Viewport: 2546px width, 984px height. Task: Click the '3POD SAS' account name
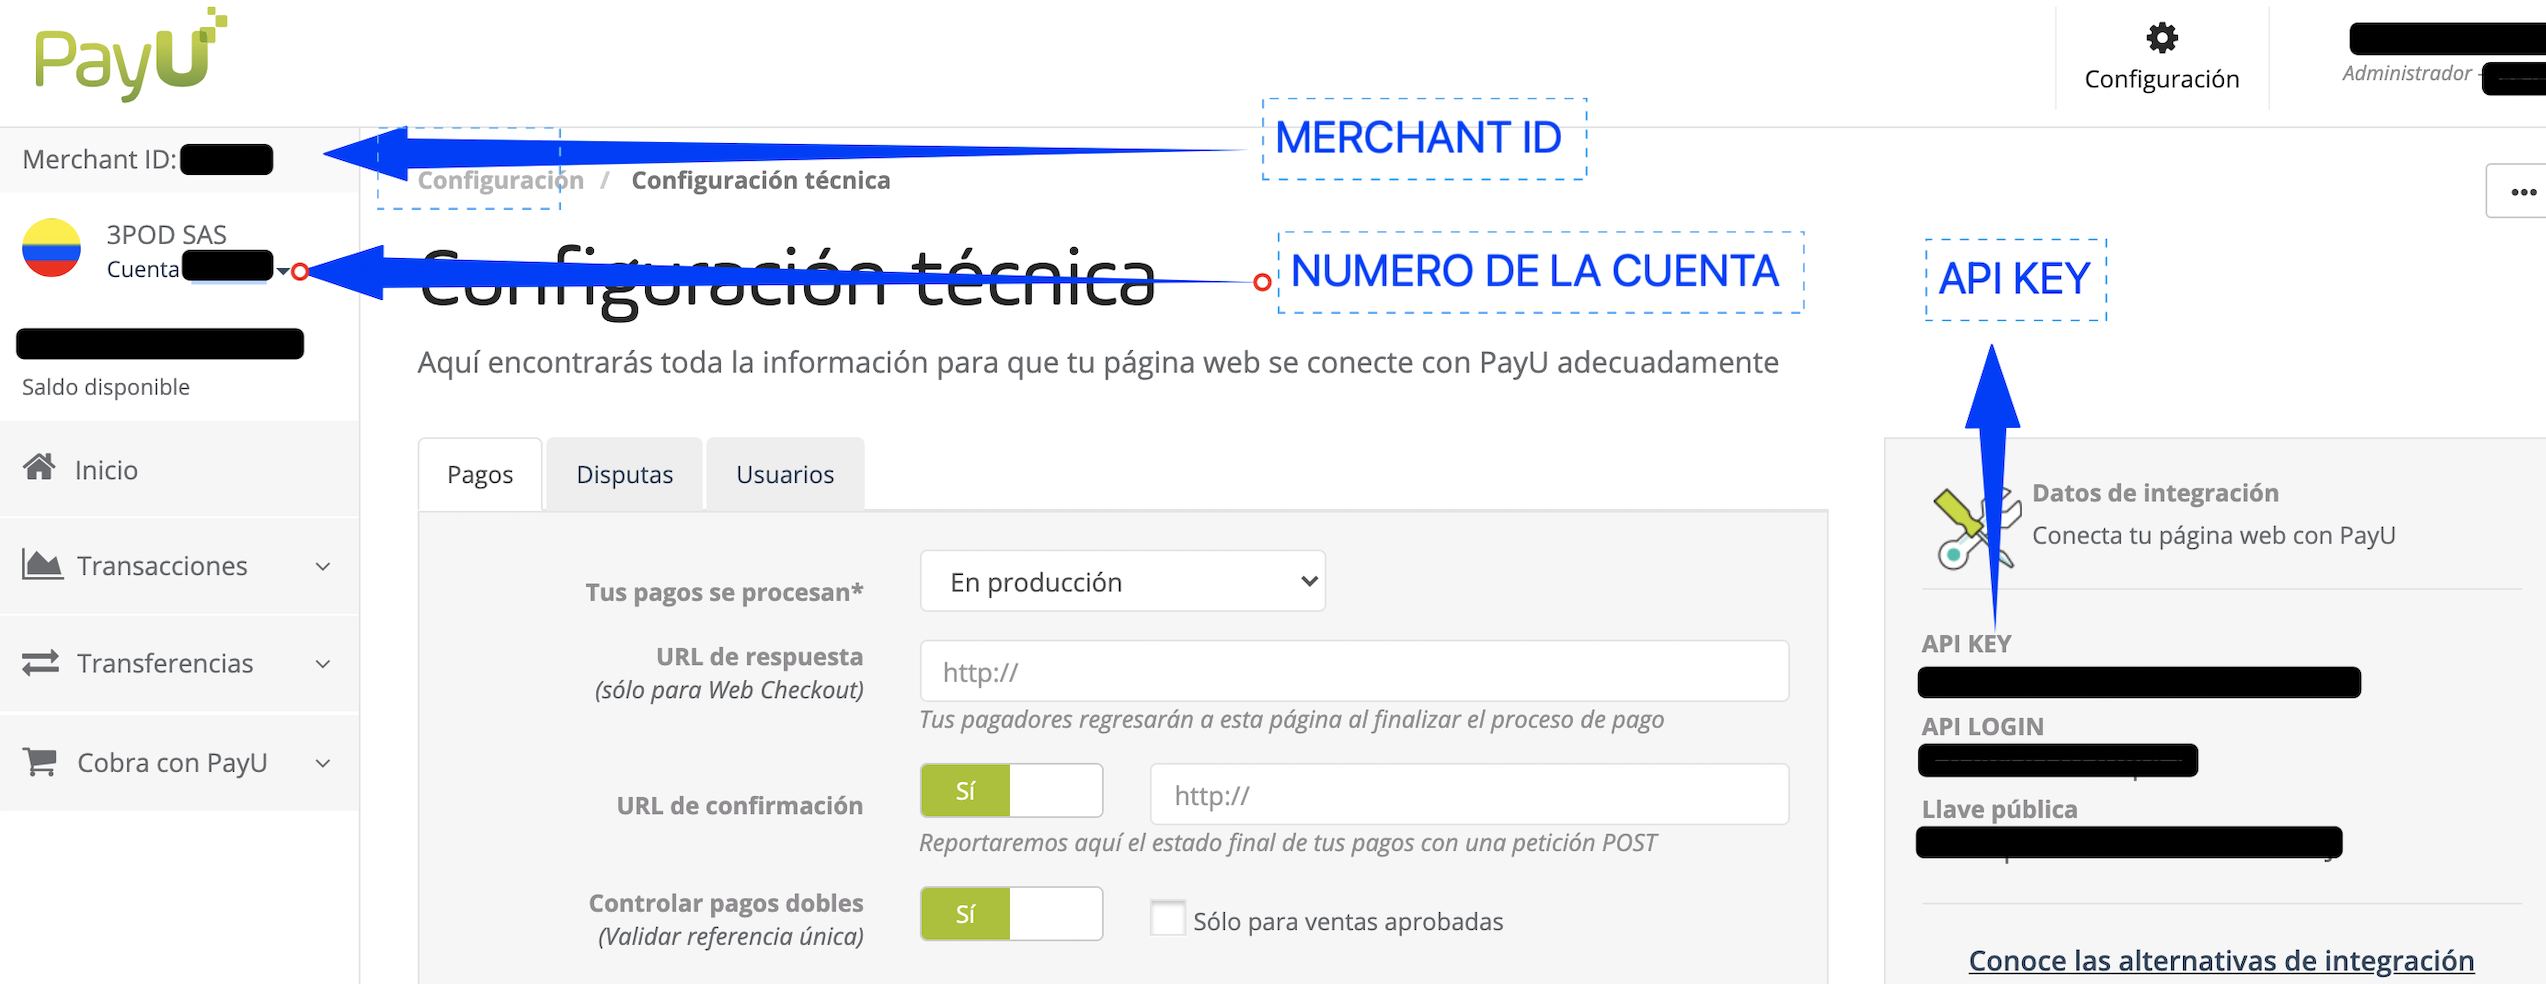coord(167,234)
